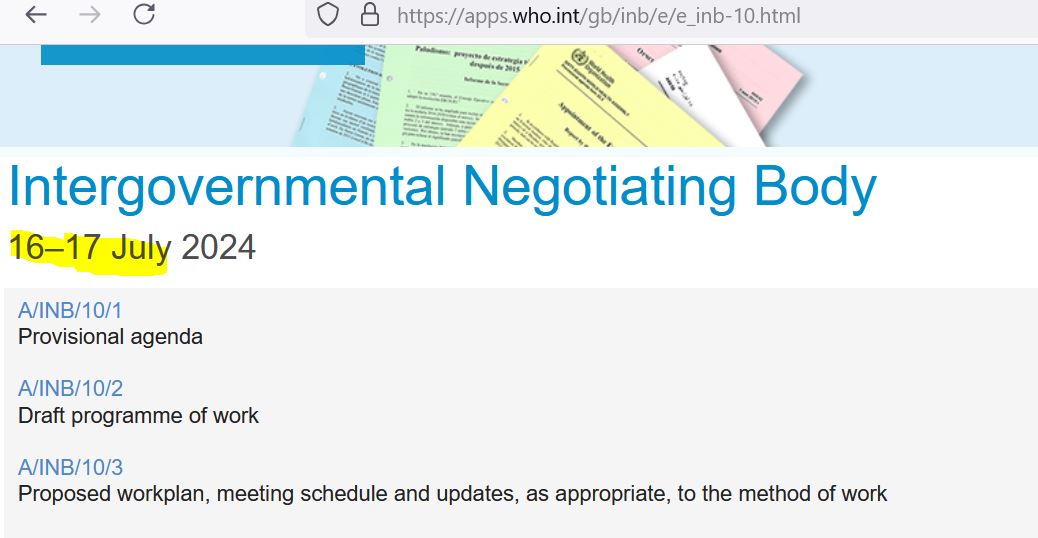Click the Intergovernmental Negotiating Body heading
Screen dimensions: 1038x538
point(442,187)
